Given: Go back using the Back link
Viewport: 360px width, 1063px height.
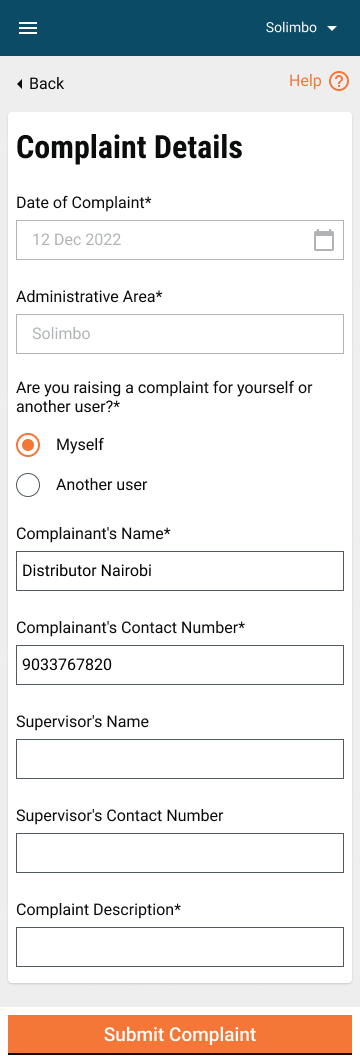Looking at the screenshot, I should pyautogui.click(x=40, y=84).
